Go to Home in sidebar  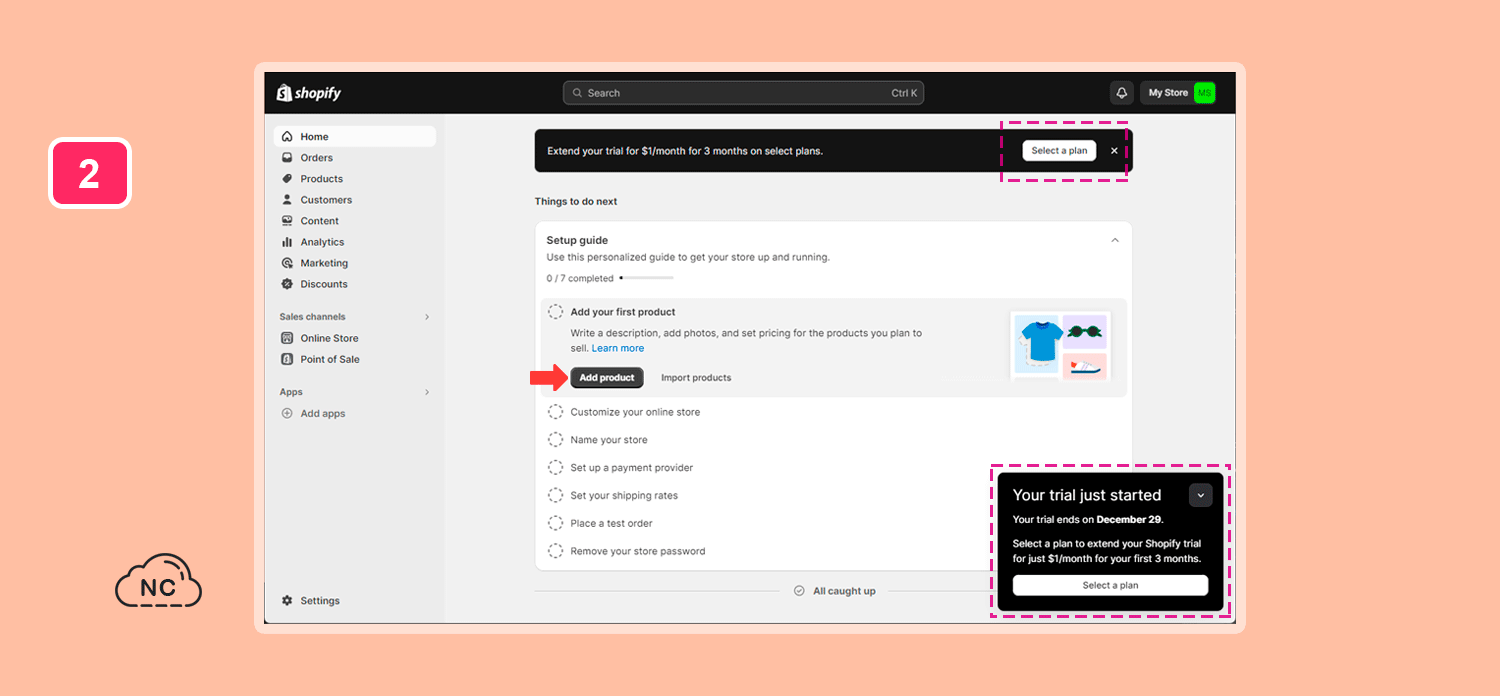pos(355,137)
